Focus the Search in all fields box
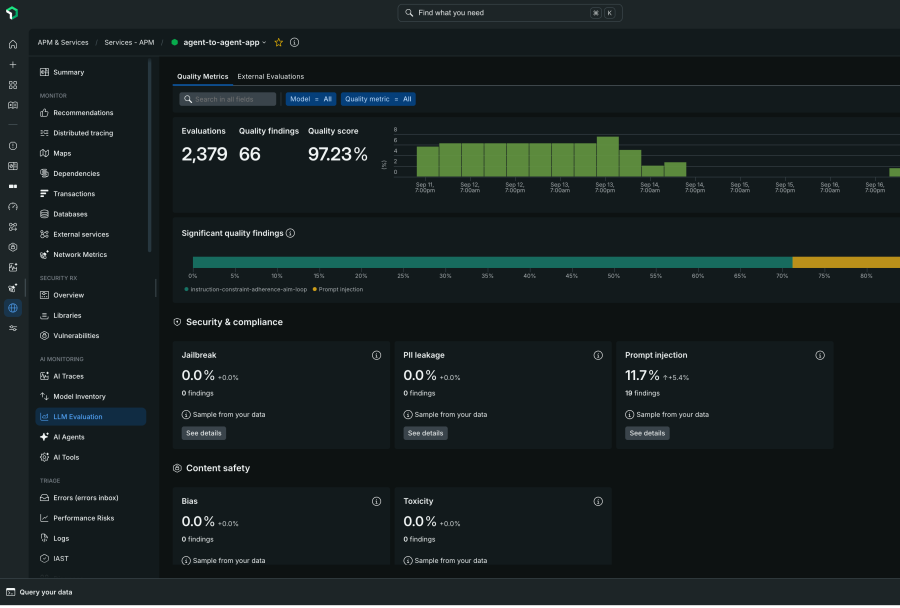900x608 pixels. (x=228, y=99)
